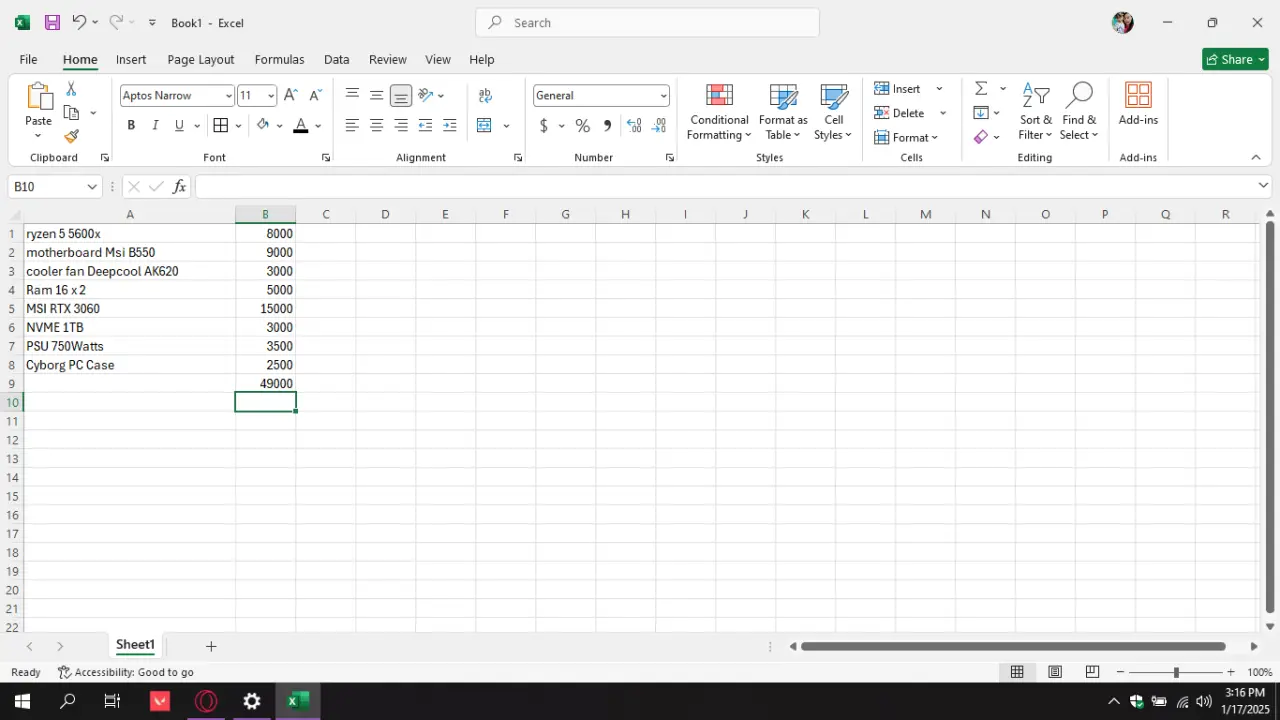The image size is (1280, 720).
Task: Apply Percent Style format
Action: (582, 126)
